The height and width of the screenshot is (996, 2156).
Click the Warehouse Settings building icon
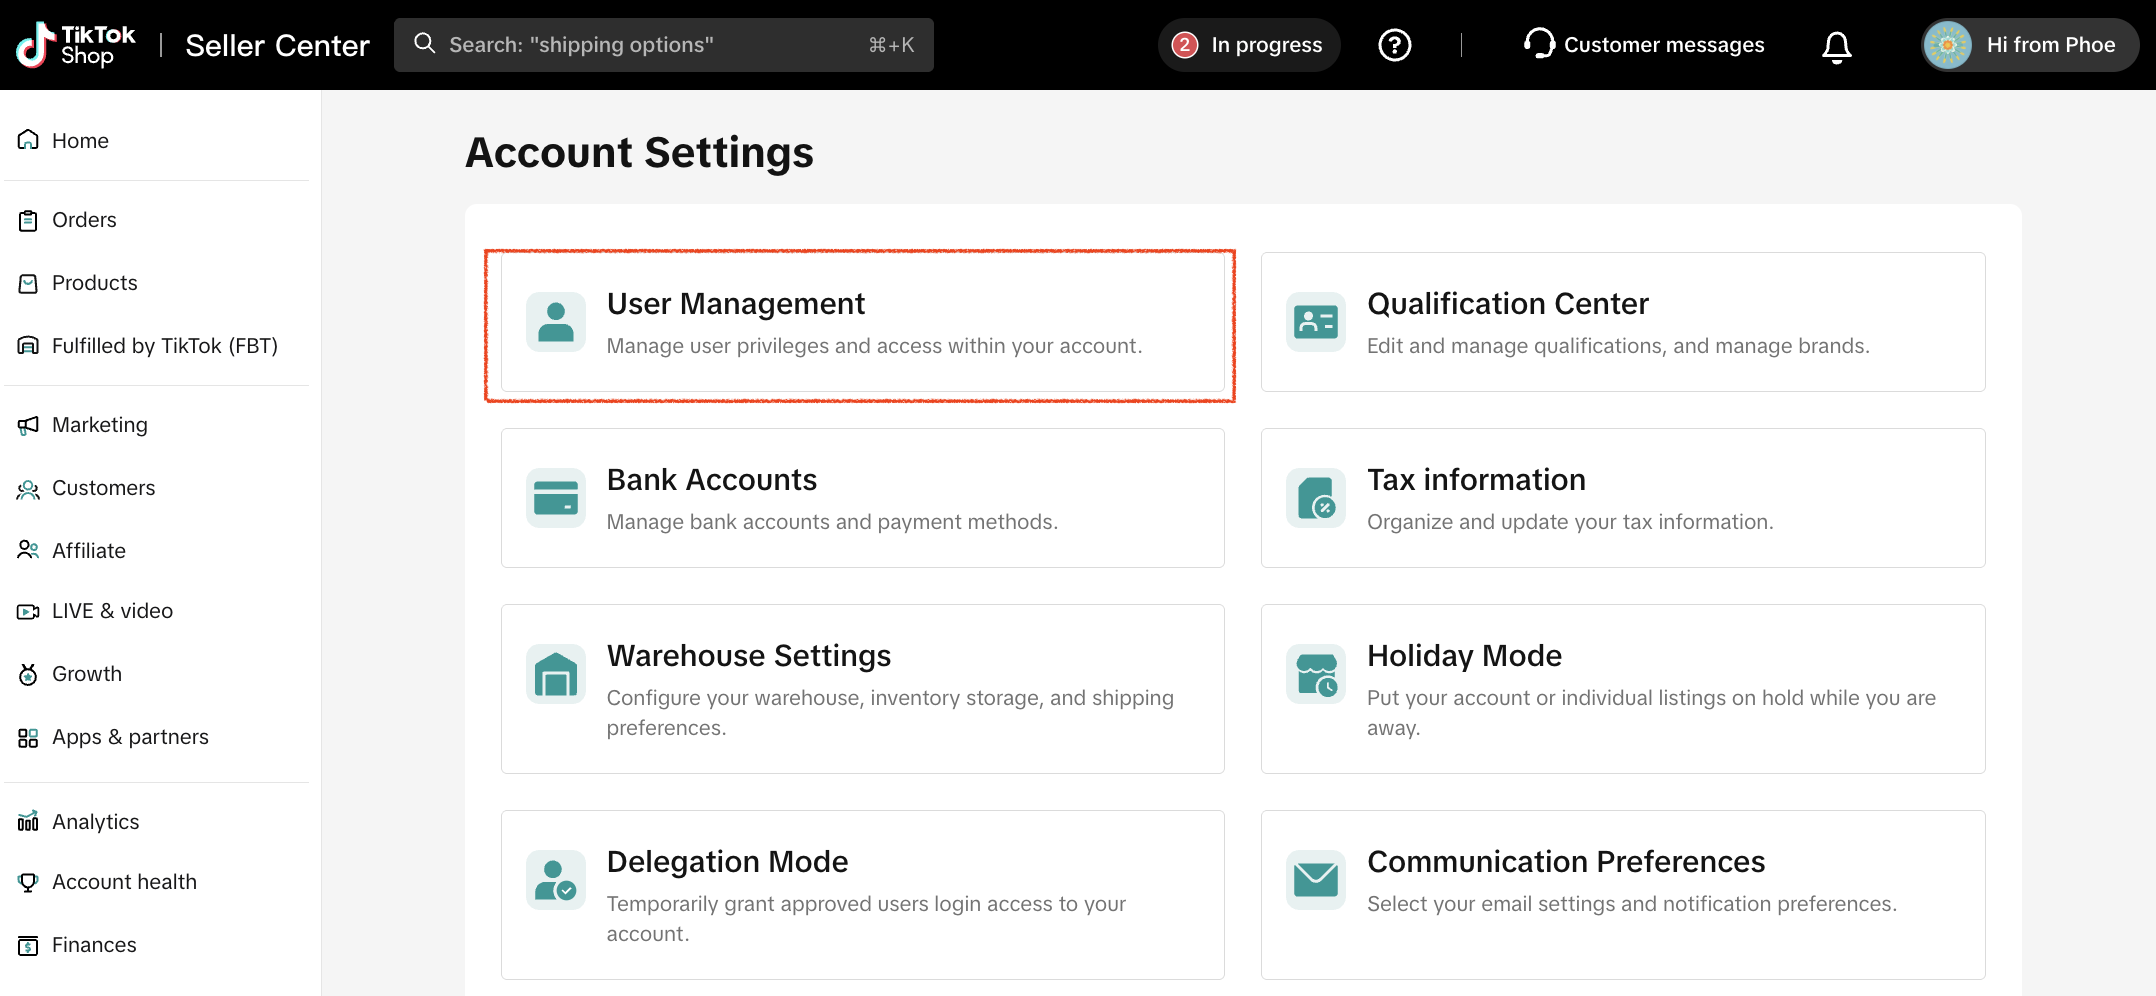(556, 674)
